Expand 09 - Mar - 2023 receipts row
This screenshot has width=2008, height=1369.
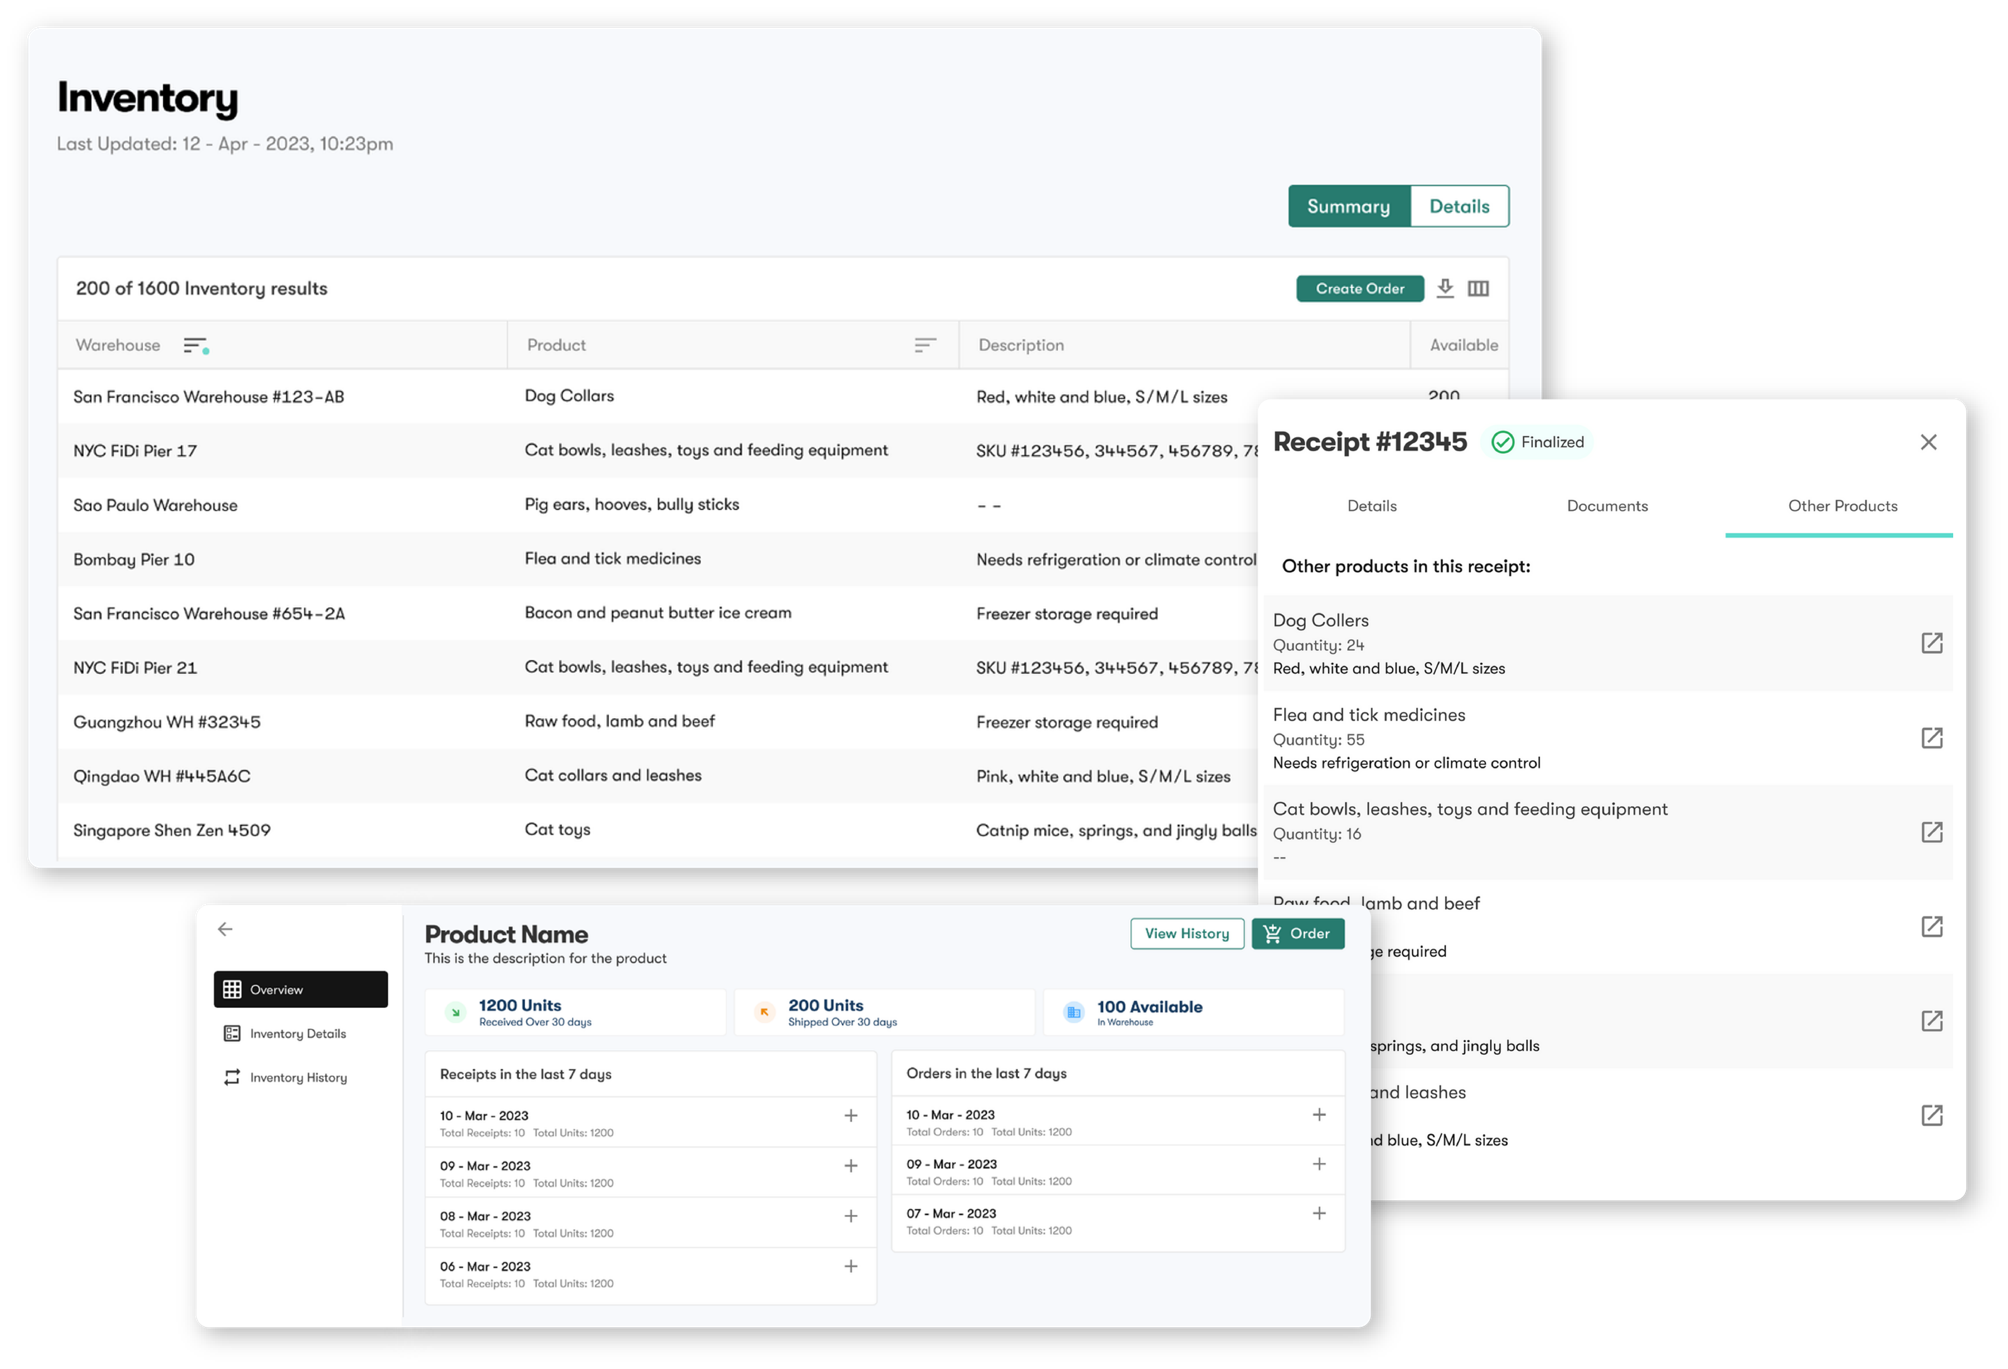[x=851, y=1166]
